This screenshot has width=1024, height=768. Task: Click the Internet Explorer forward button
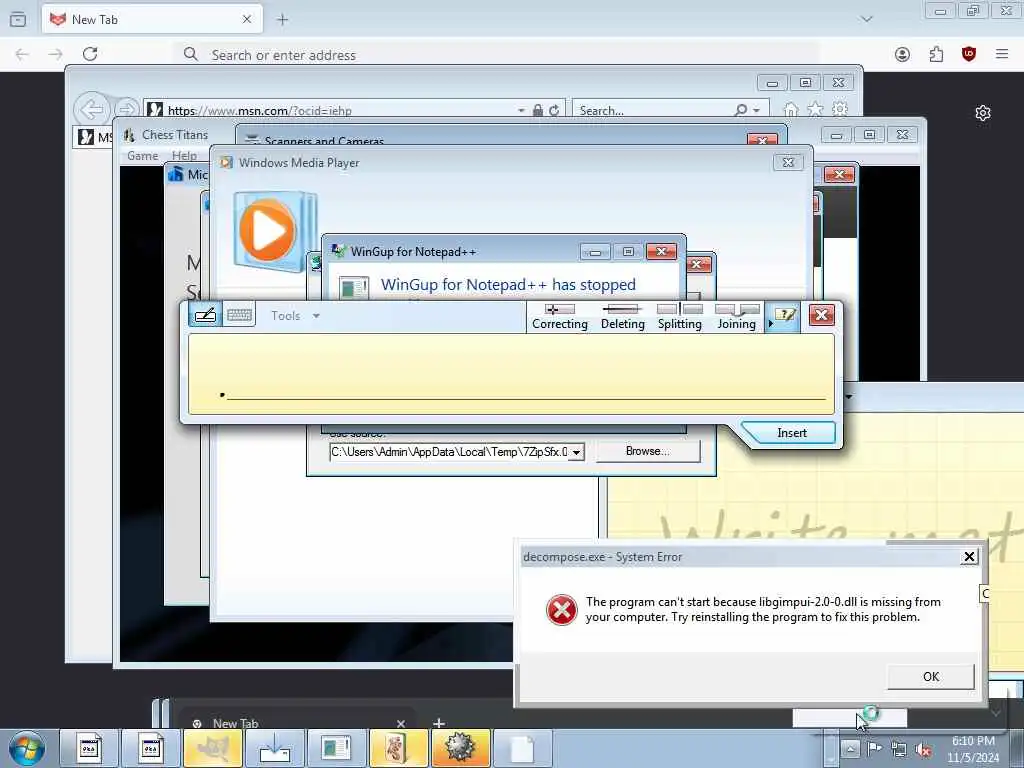pos(127,109)
